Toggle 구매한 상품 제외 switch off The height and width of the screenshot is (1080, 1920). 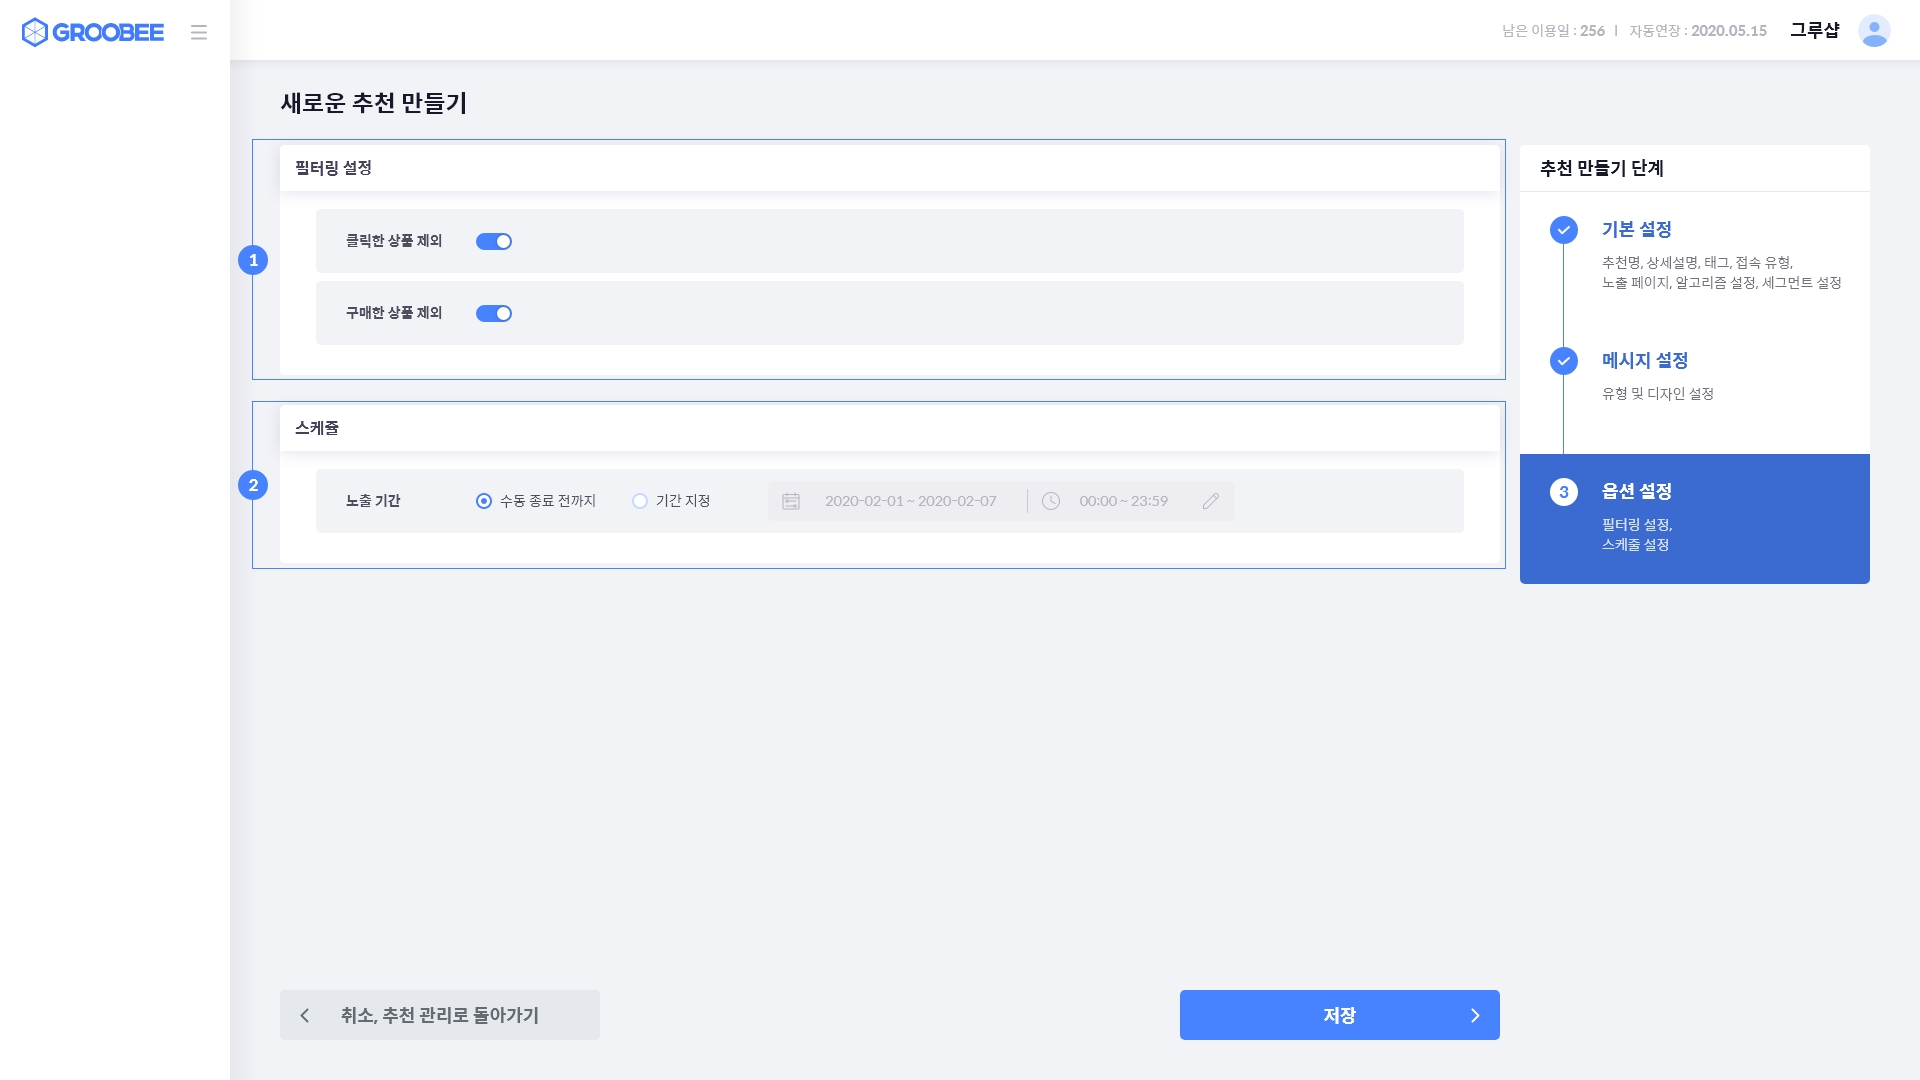(494, 313)
